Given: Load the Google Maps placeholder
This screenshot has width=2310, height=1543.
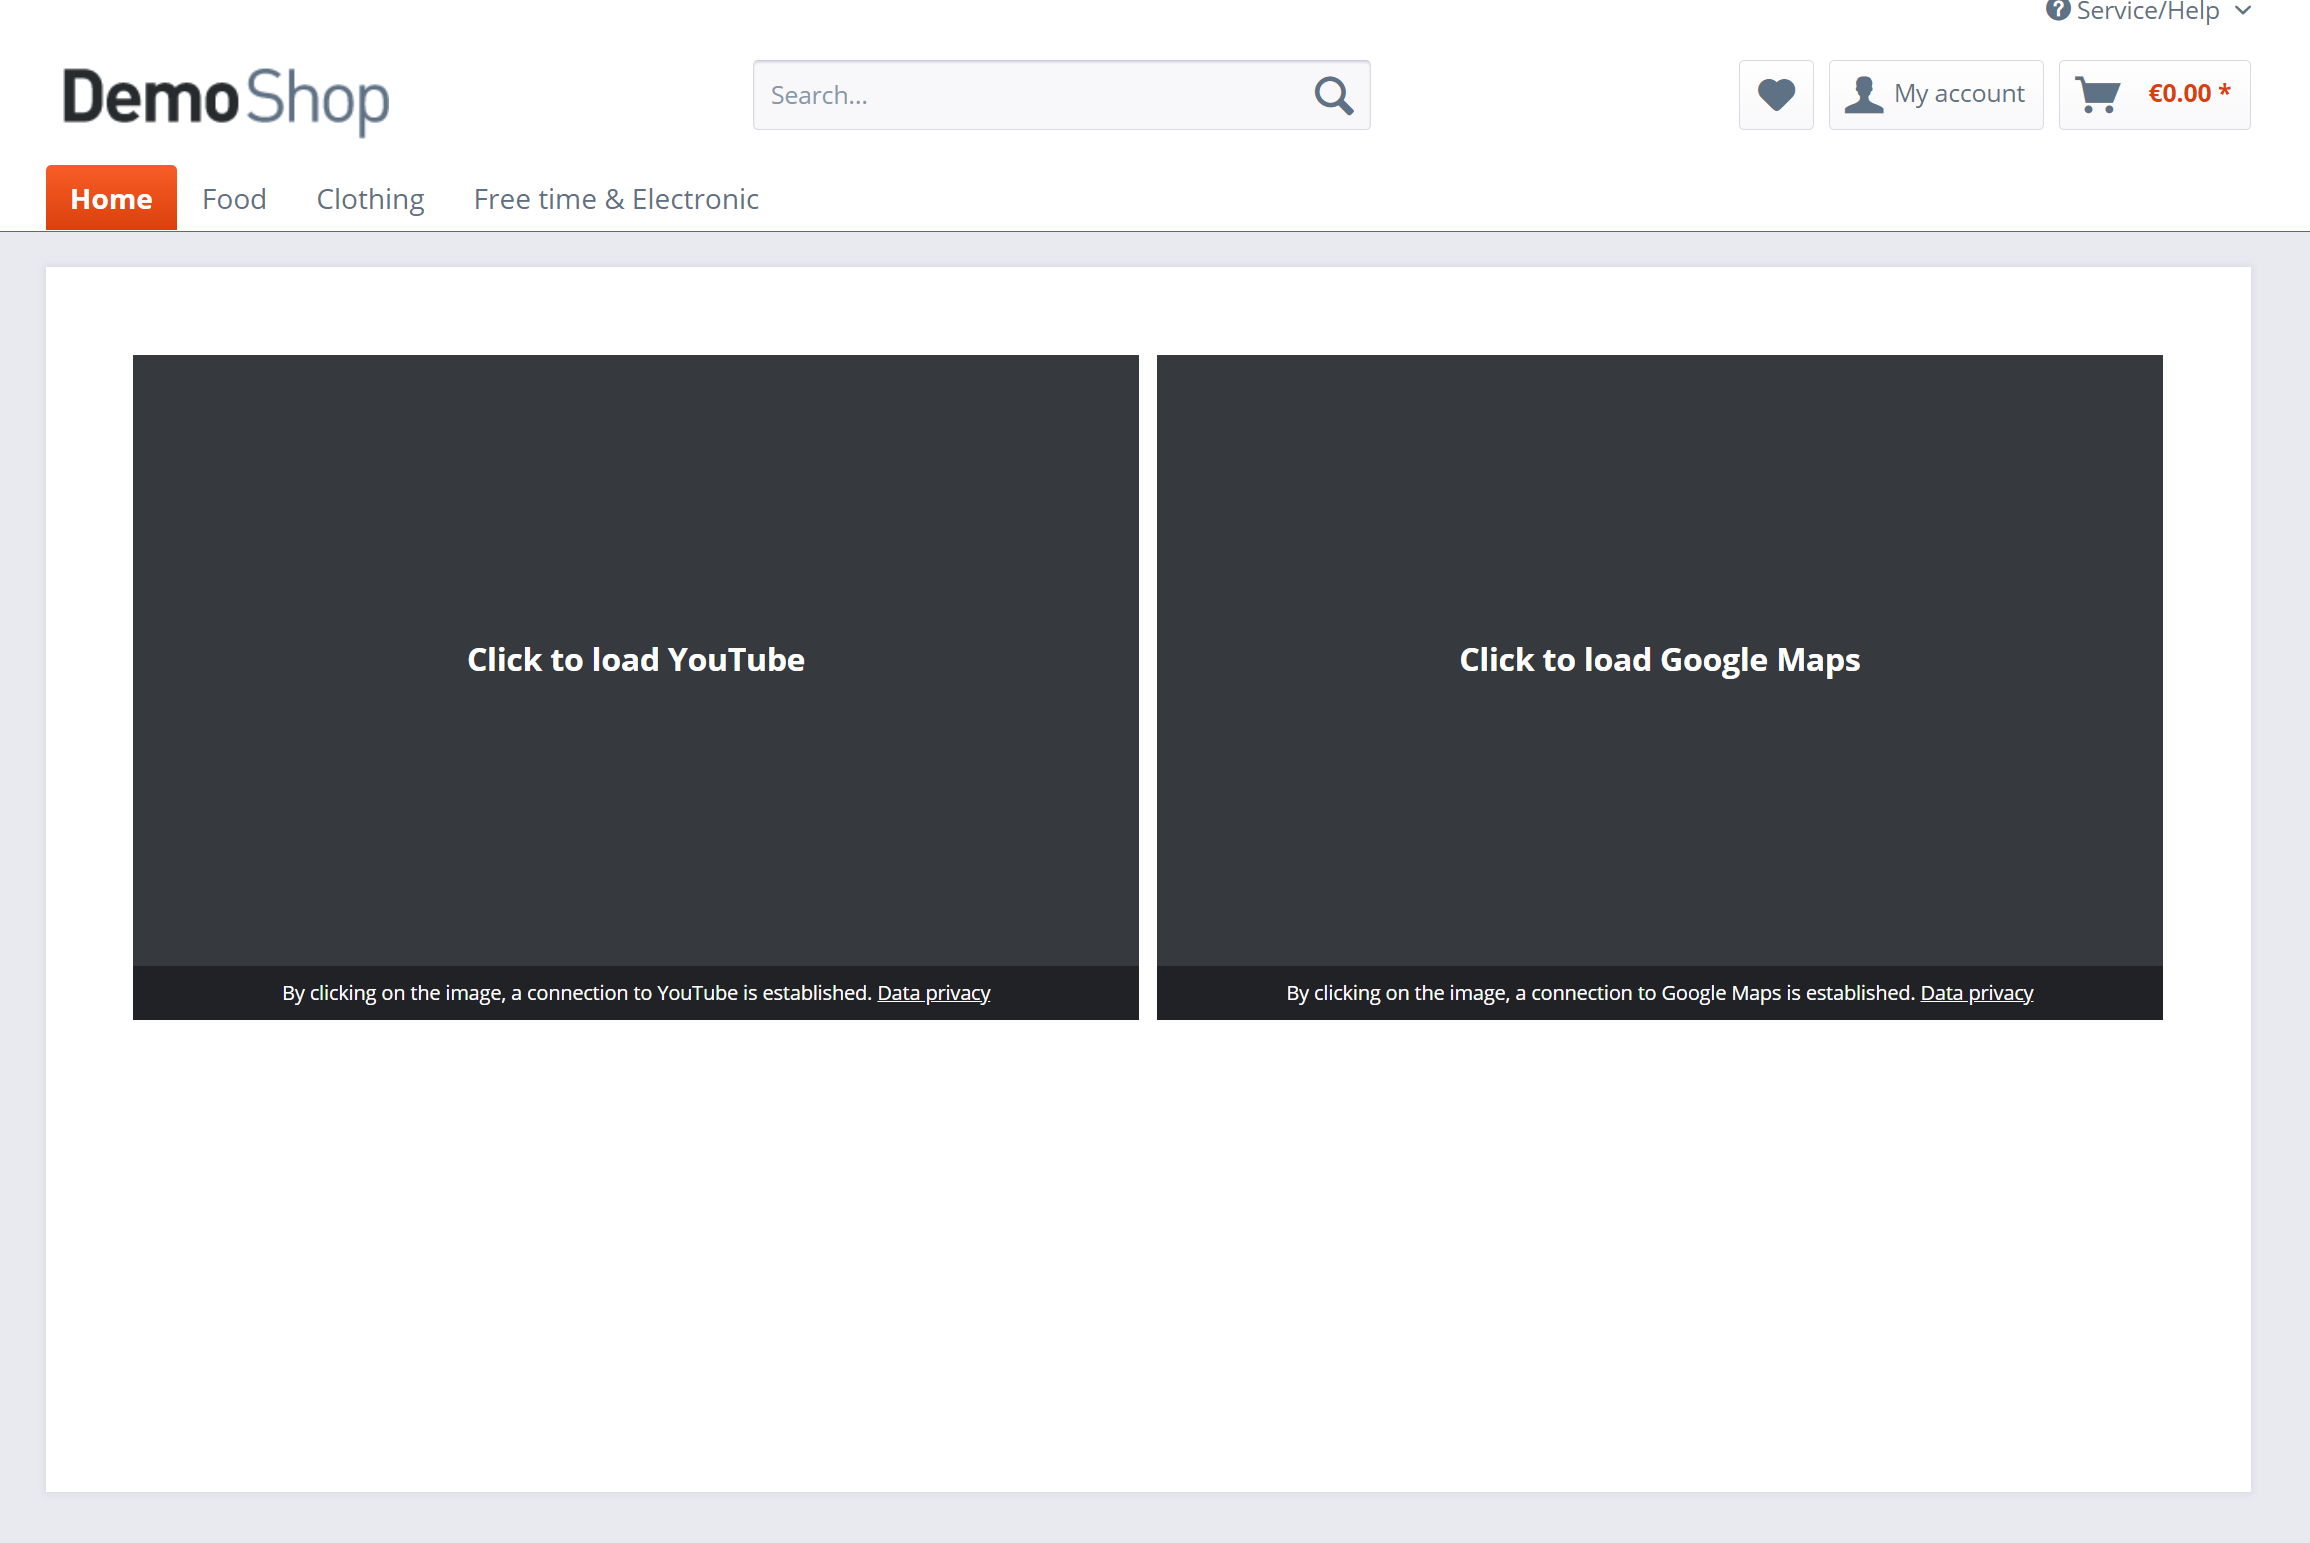Looking at the screenshot, I should [x=1660, y=660].
